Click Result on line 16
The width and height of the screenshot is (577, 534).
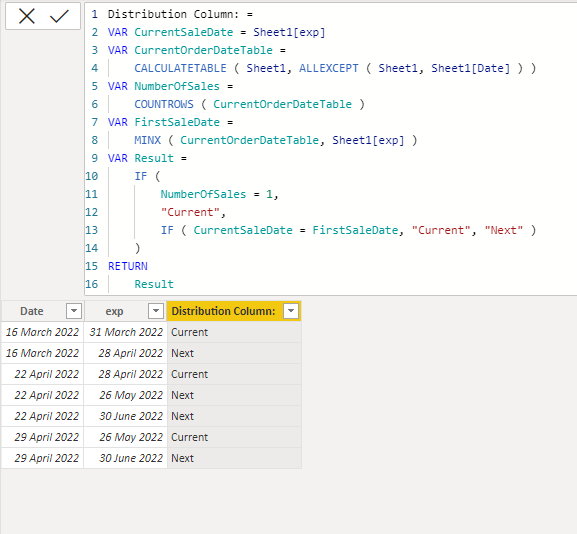pos(154,284)
